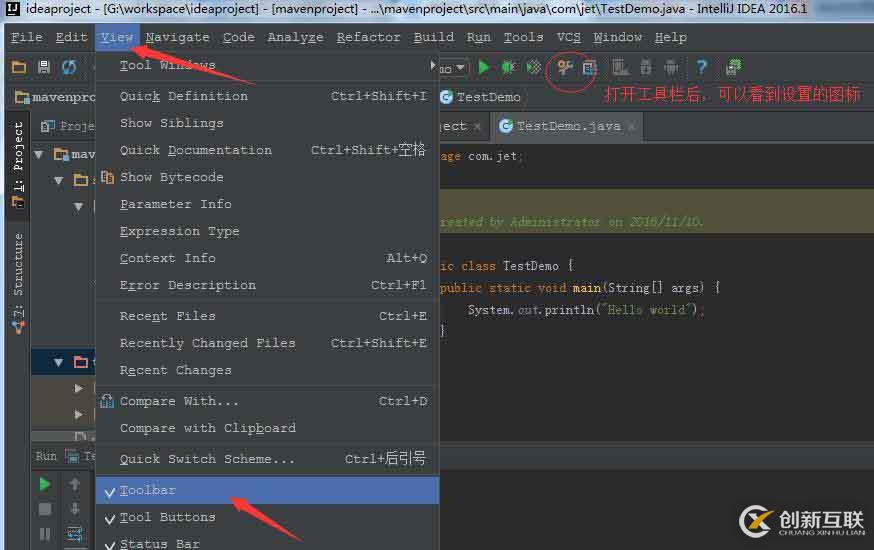This screenshot has width=874, height=550.
Task: Stop the process with the square stop icon
Action: (45, 509)
